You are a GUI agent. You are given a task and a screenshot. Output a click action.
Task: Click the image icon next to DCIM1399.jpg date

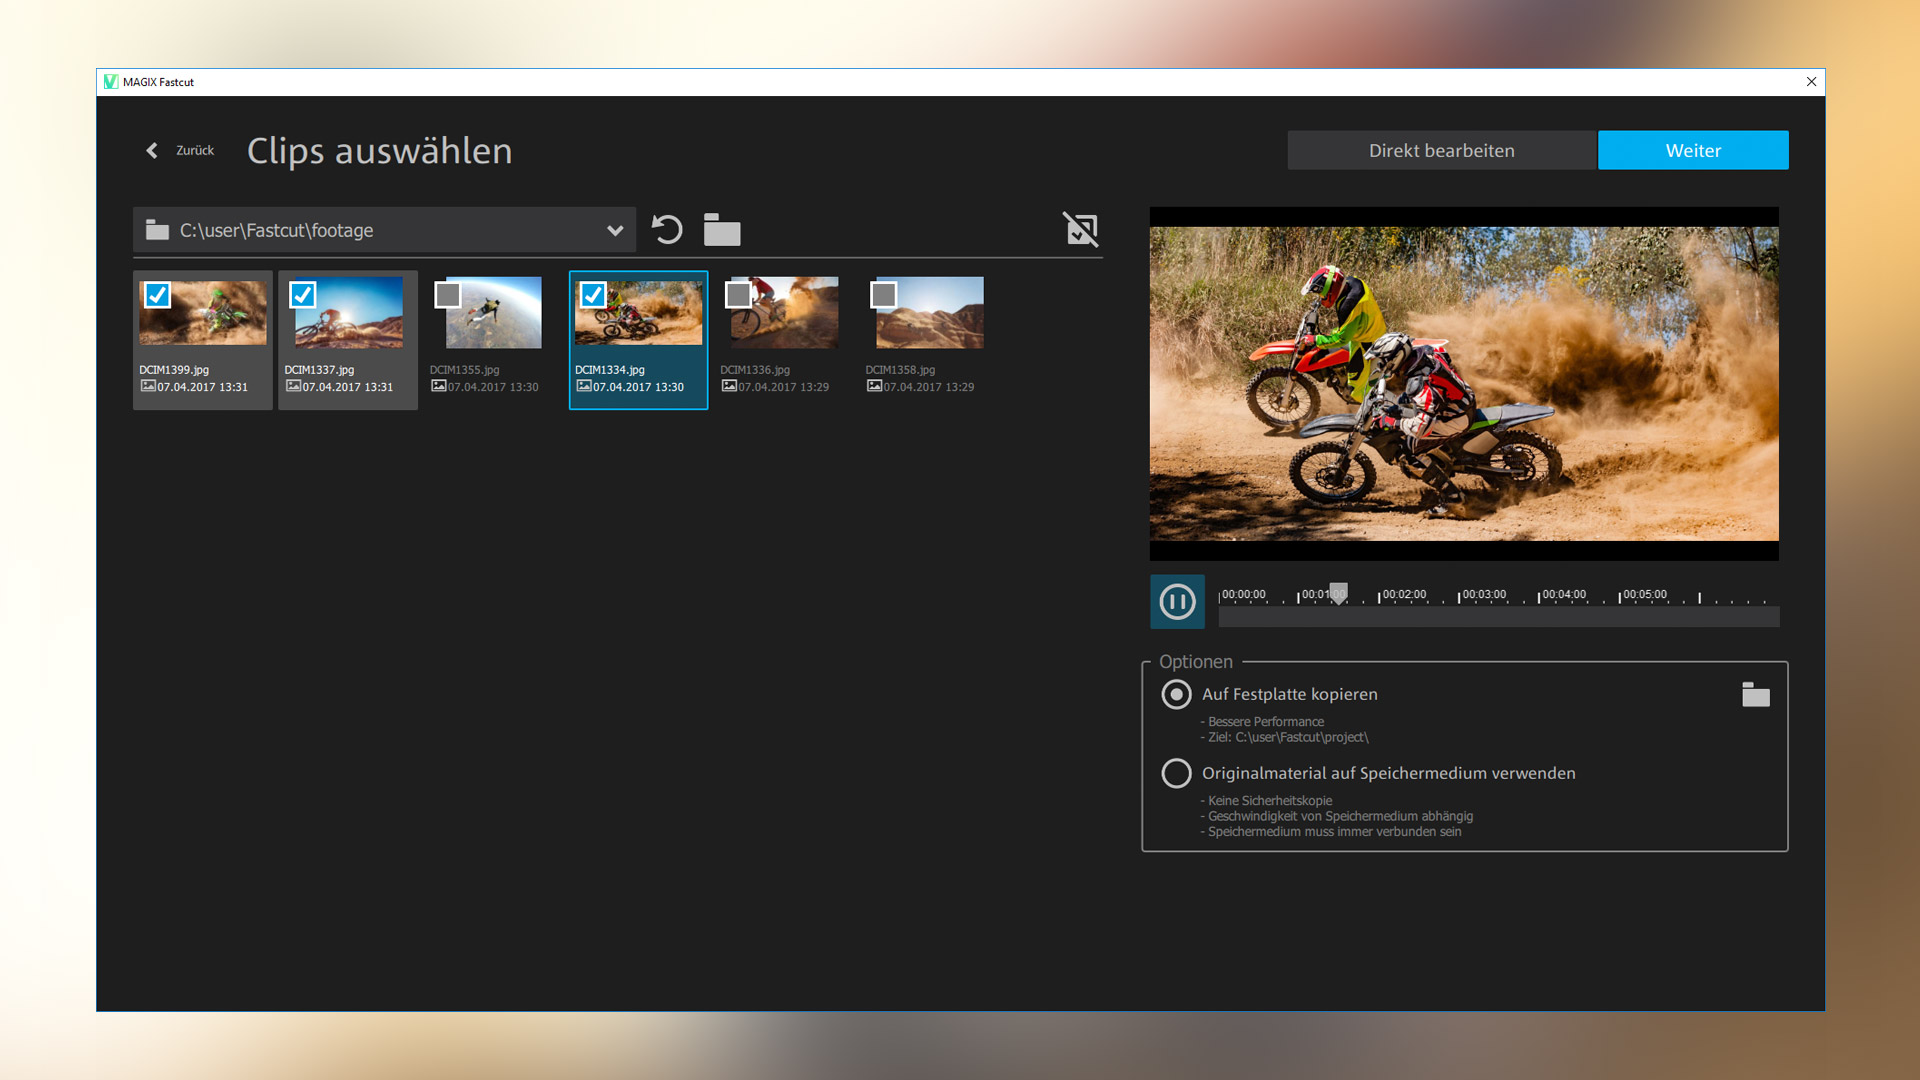coord(148,386)
